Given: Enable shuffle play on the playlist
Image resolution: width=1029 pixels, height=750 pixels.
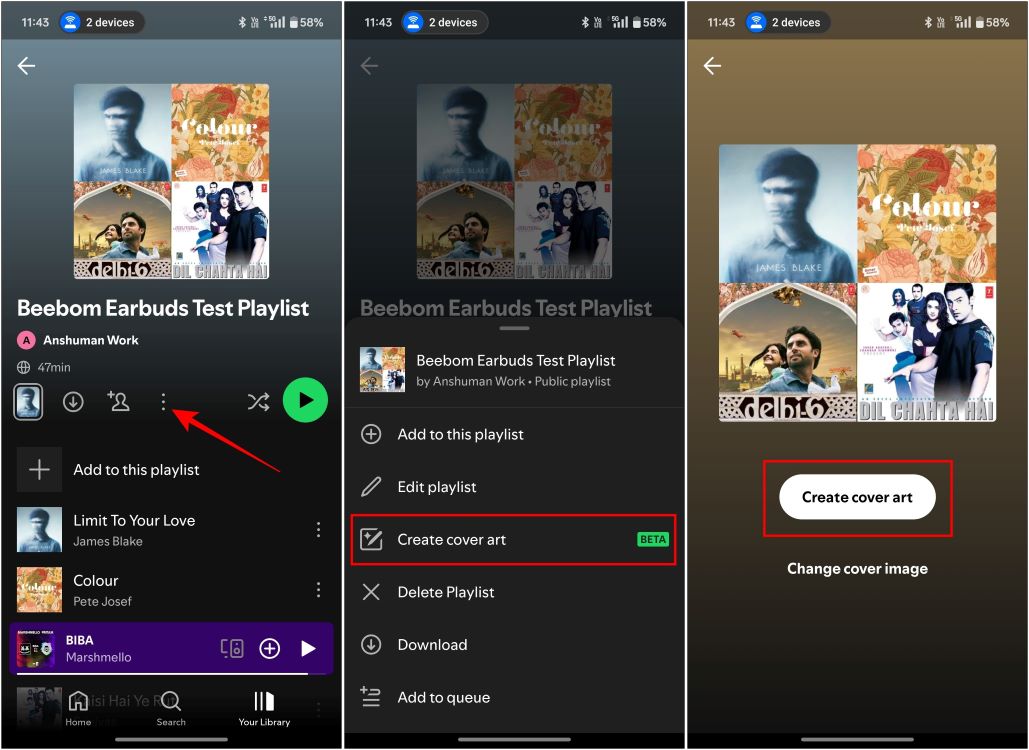Looking at the screenshot, I should (257, 401).
